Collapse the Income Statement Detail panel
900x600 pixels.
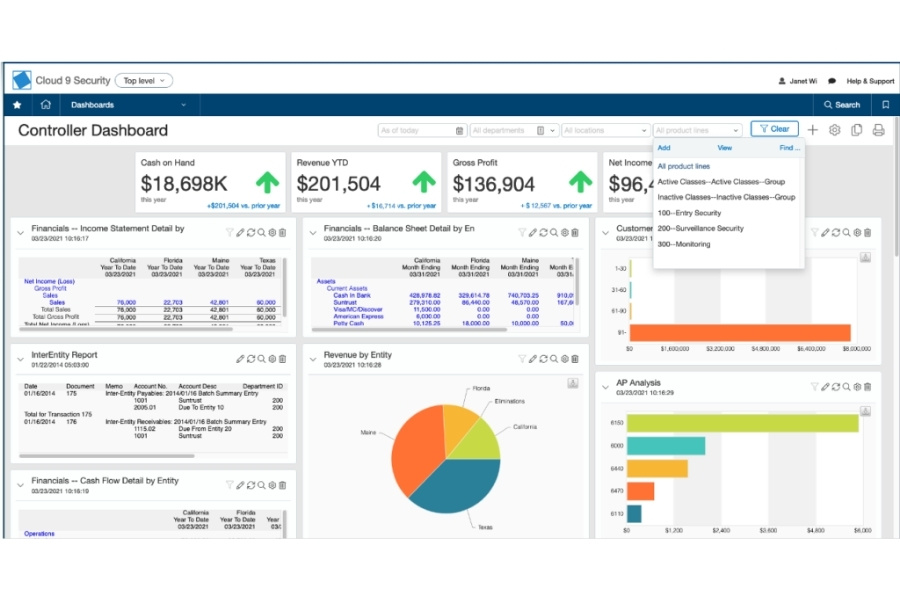(x=21, y=233)
